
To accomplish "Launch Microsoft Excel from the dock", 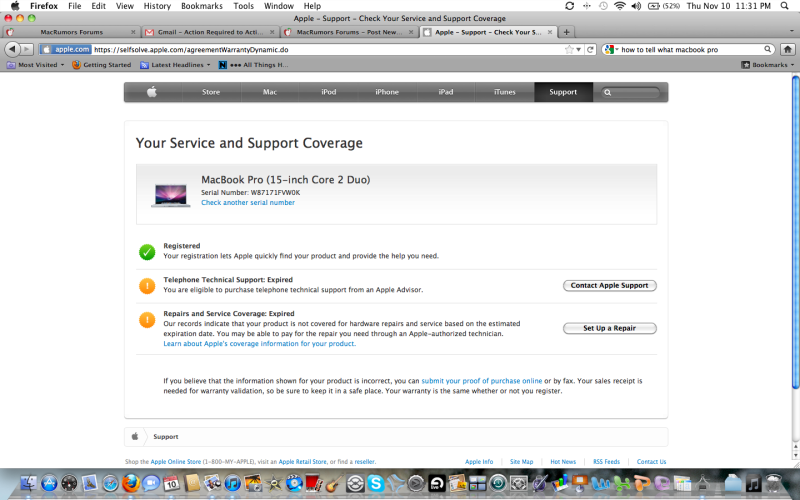I will click(622, 483).
